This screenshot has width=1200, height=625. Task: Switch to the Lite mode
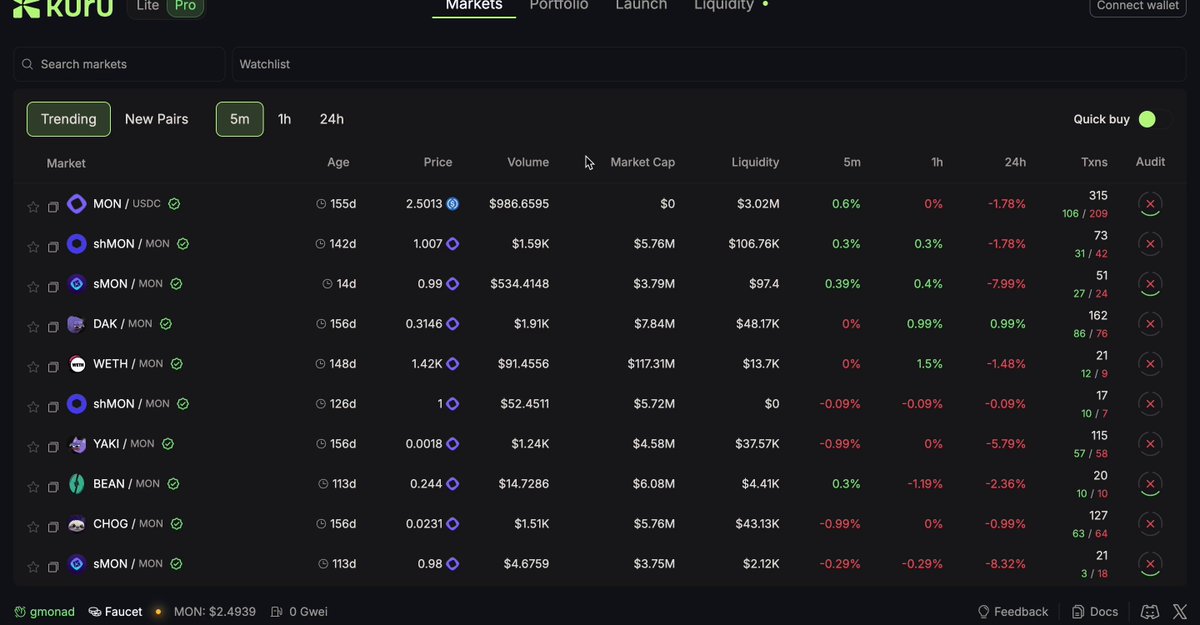148,6
